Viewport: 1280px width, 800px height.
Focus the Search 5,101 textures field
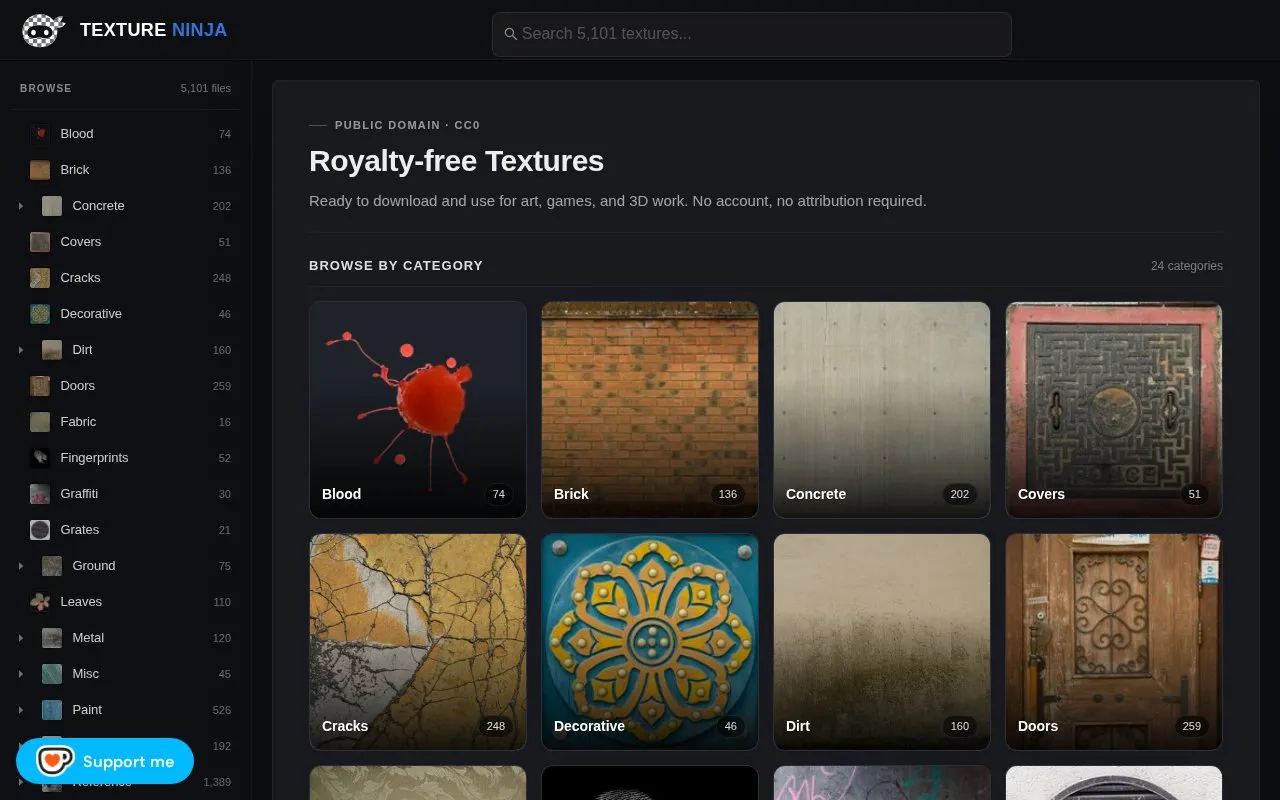[x=752, y=34]
